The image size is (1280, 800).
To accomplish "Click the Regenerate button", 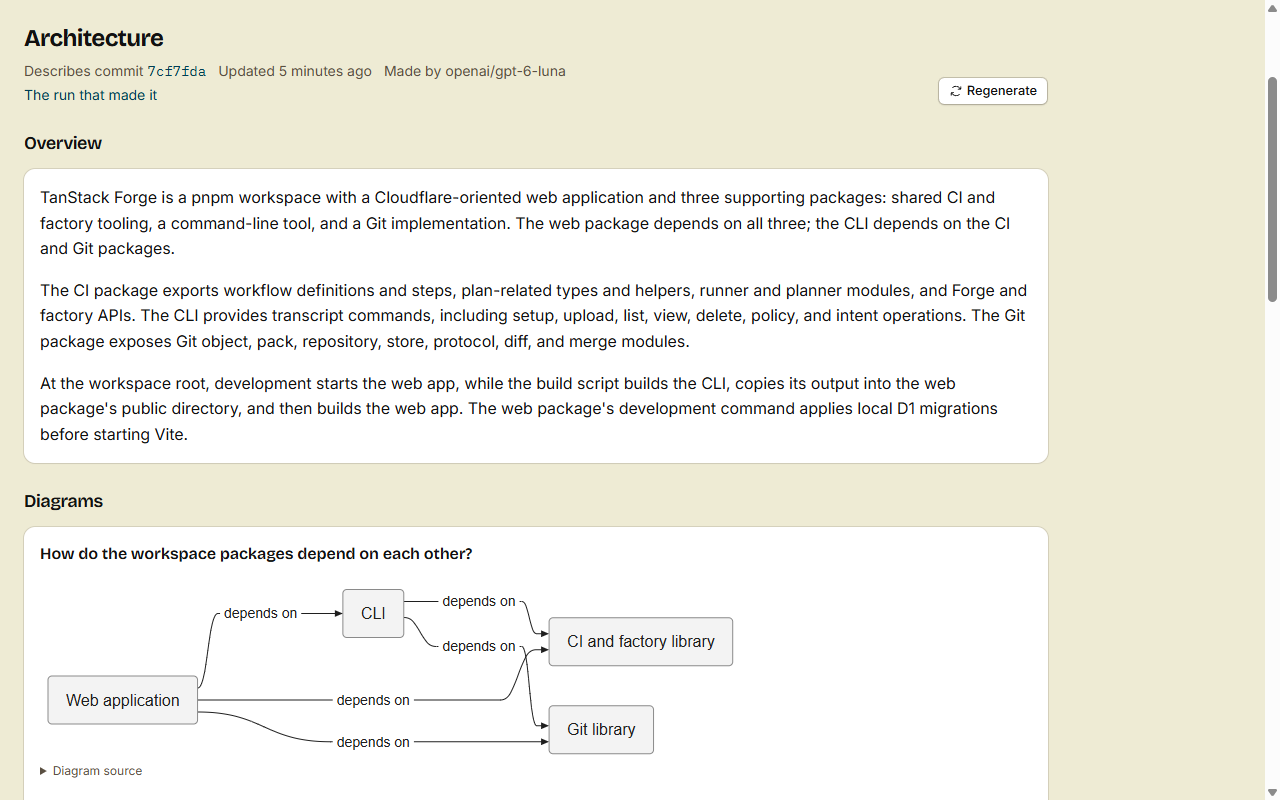I will [993, 91].
